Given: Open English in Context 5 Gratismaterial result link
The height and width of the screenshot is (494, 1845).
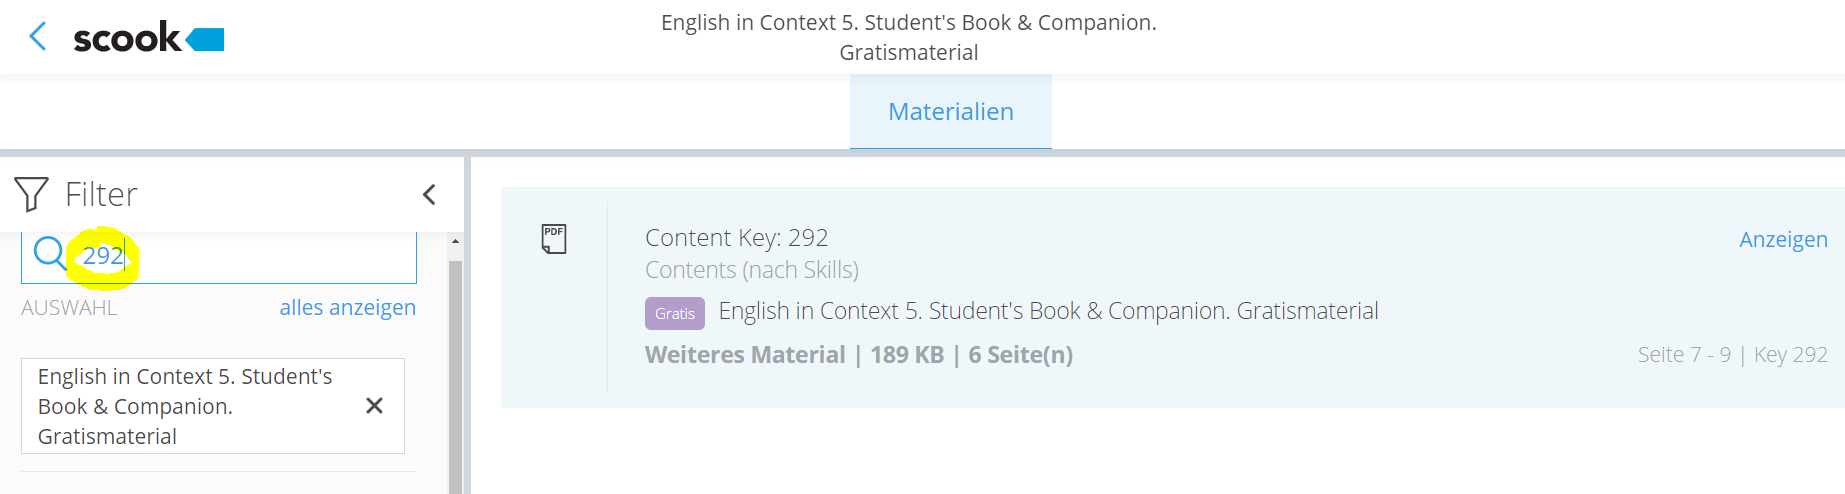Looking at the screenshot, I should [x=1048, y=311].
